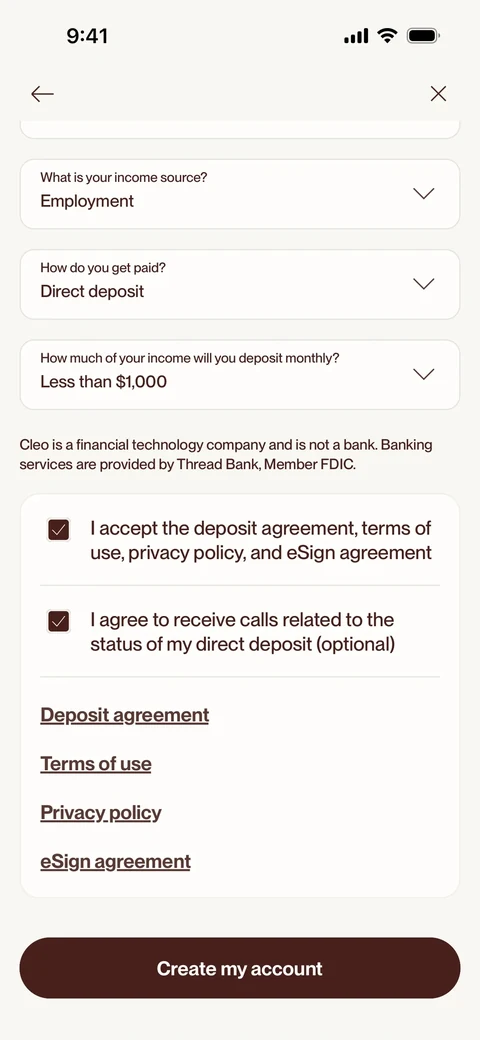This screenshot has height=1040, width=480.
Task: Open the Privacy policy link
Action: tap(101, 813)
